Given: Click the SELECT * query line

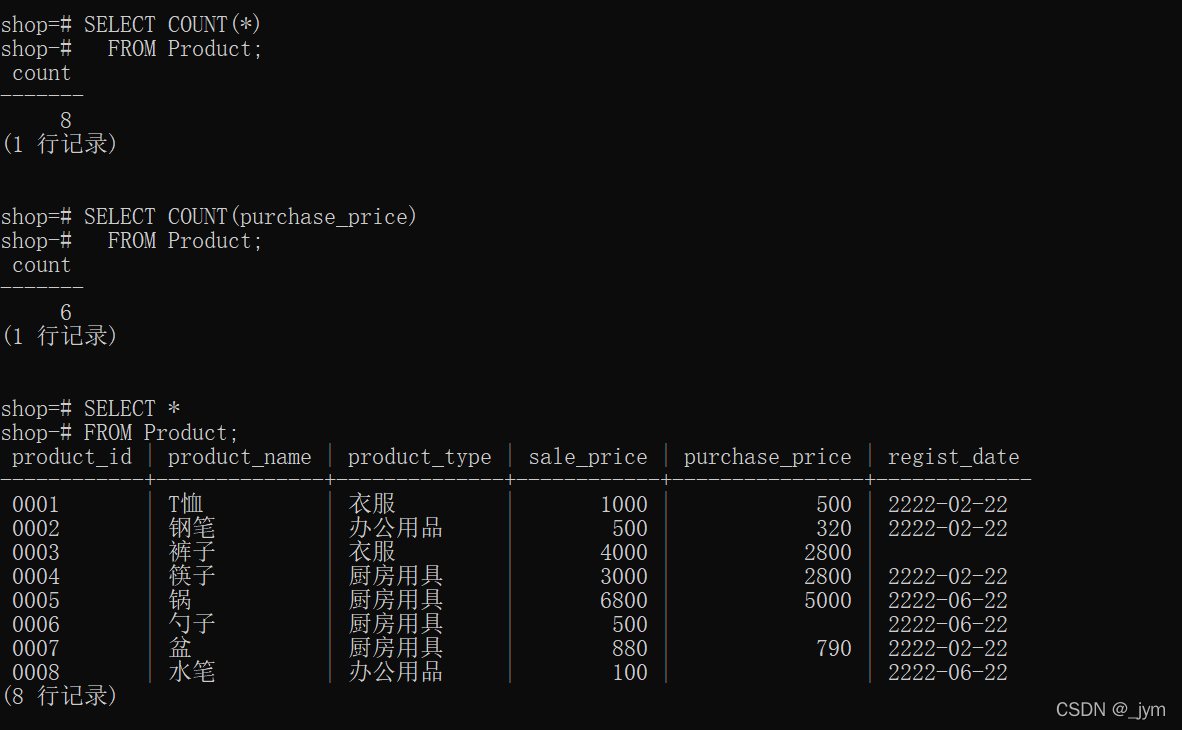Looking at the screenshot, I should pyautogui.click(x=131, y=408).
